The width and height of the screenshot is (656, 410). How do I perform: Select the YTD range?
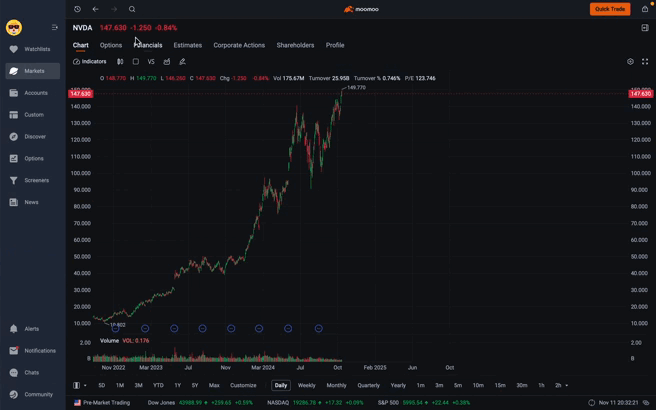click(158, 385)
